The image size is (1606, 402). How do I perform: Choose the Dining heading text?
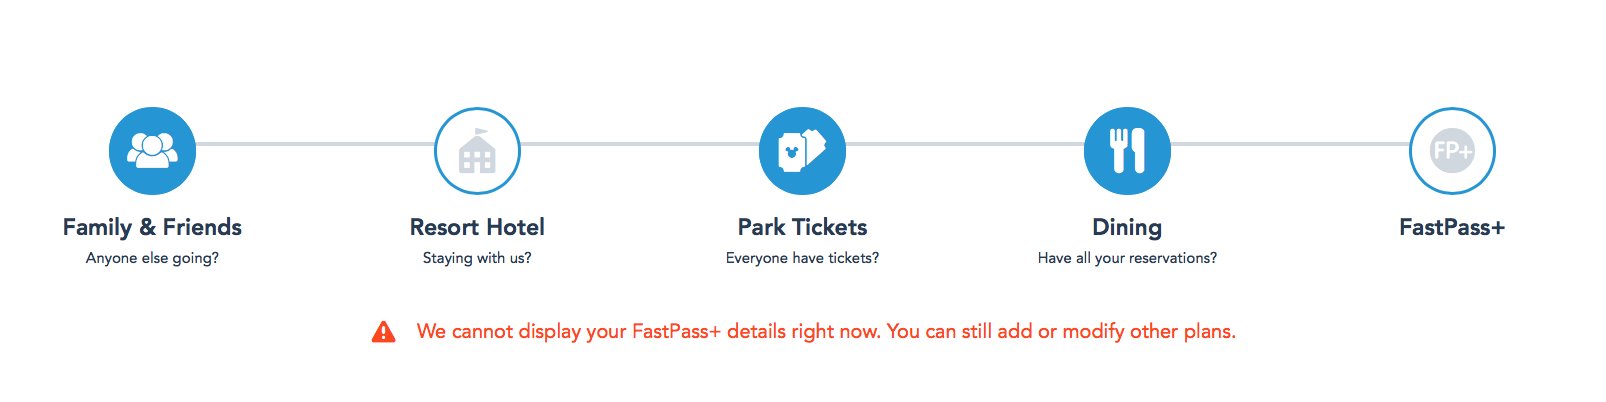[1127, 227]
